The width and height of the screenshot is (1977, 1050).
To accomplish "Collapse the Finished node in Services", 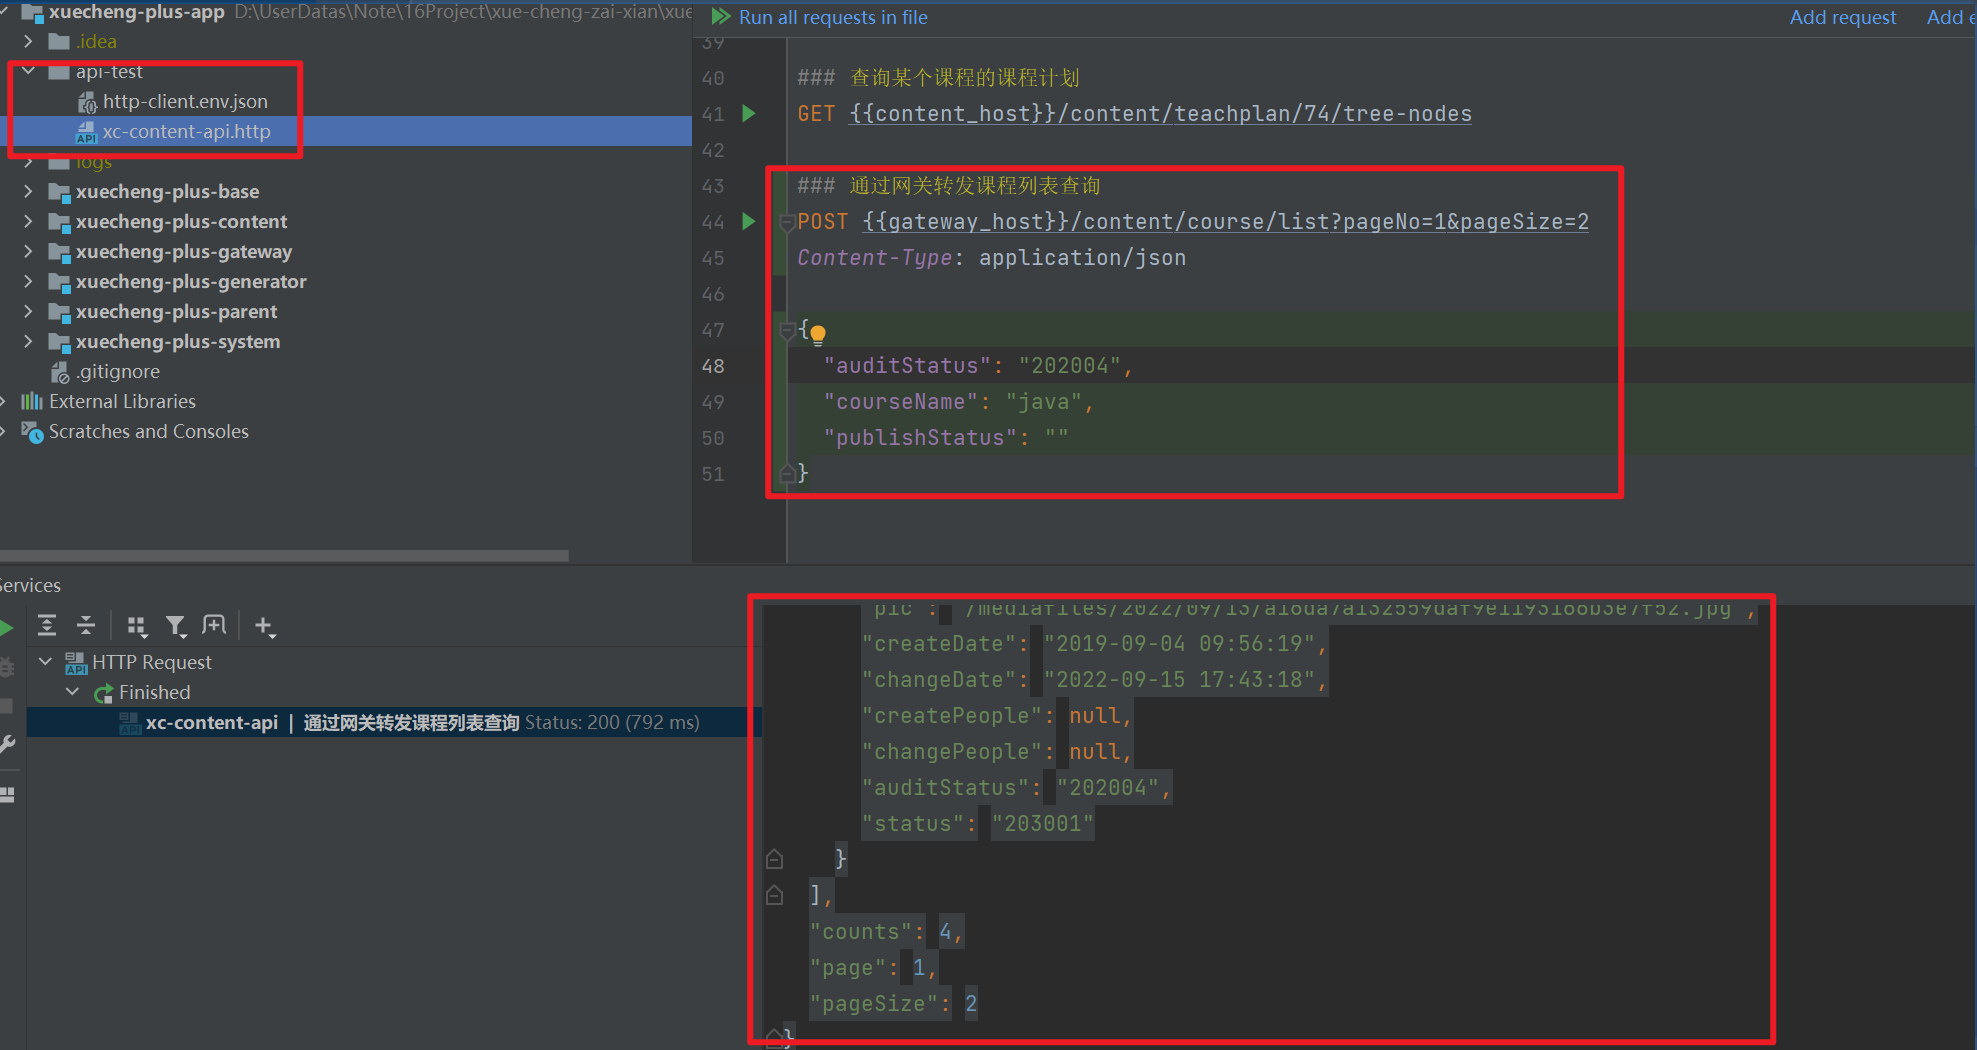I will coord(72,692).
